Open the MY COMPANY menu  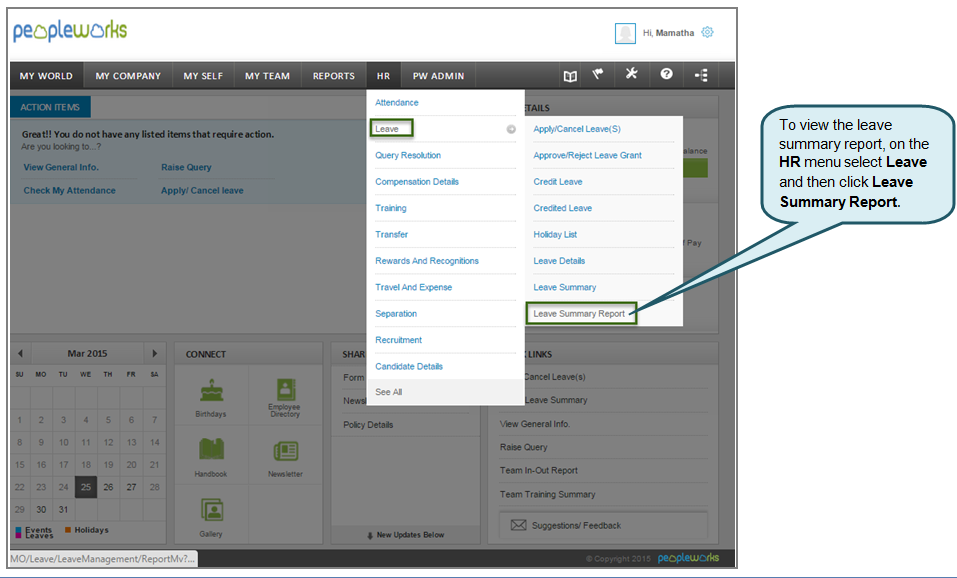pyautogui.click(x=128, y=76)
